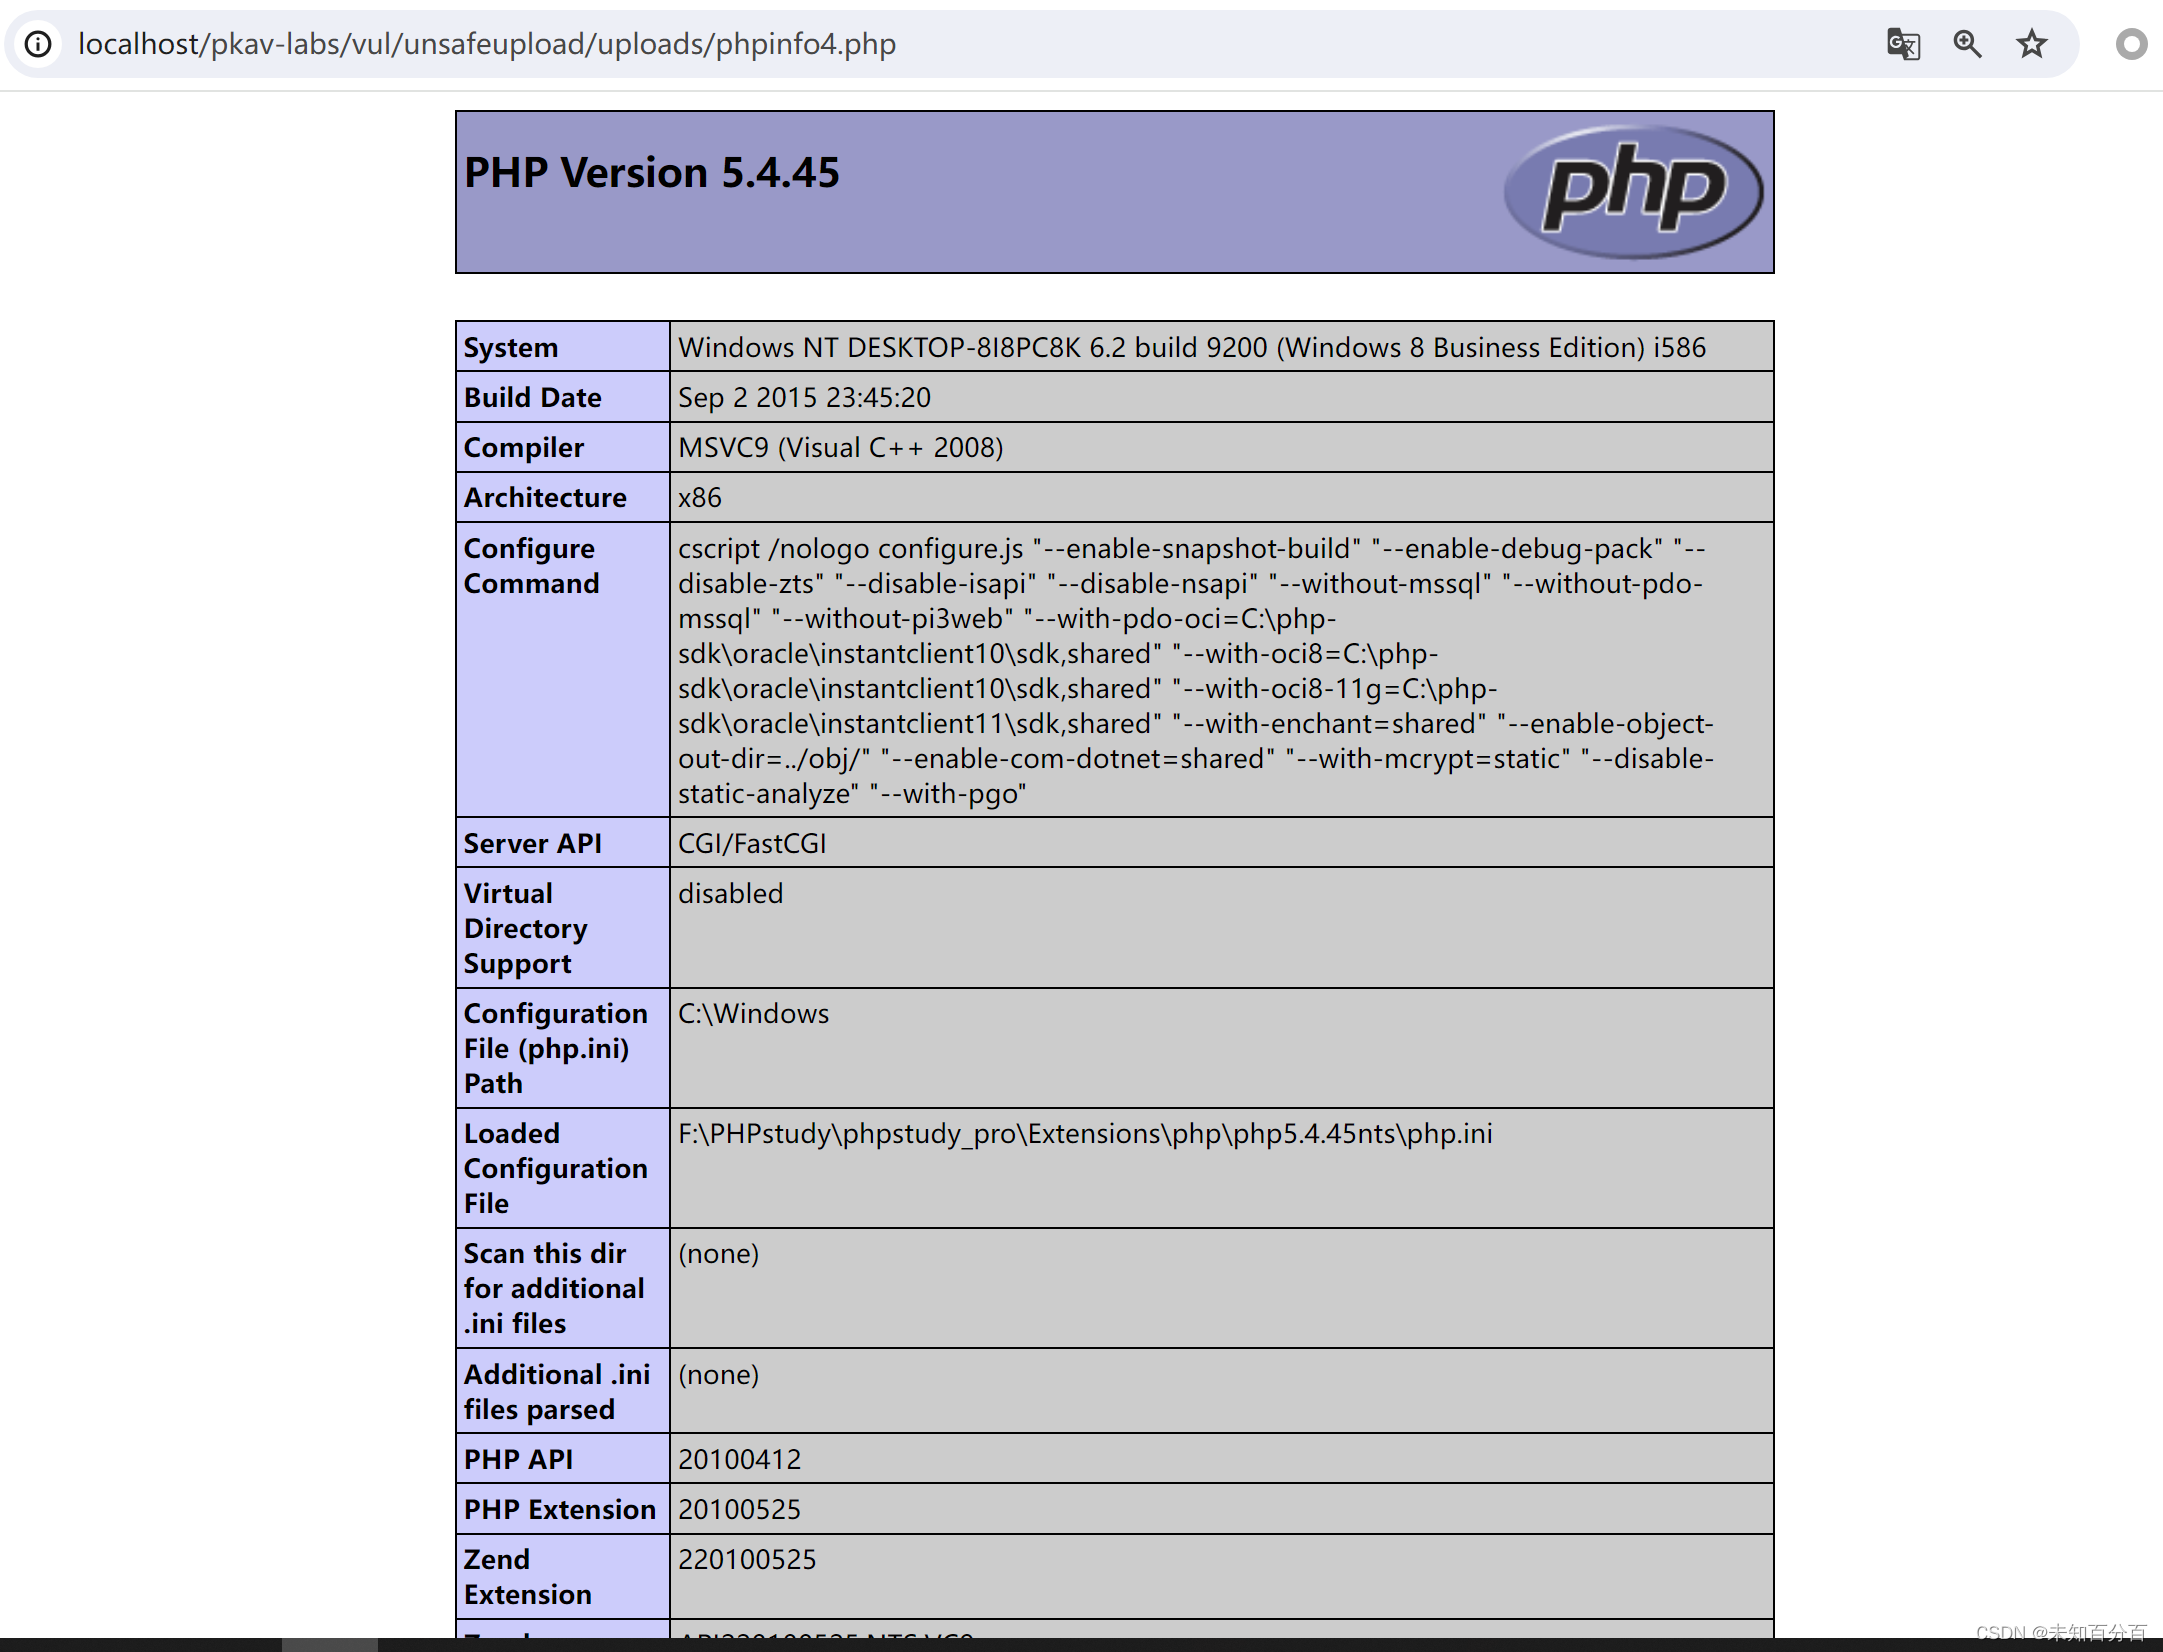Click the zoom magnifier icon in address bar
This screenshot has height=1652, width=2163.
pos(1967,44)
